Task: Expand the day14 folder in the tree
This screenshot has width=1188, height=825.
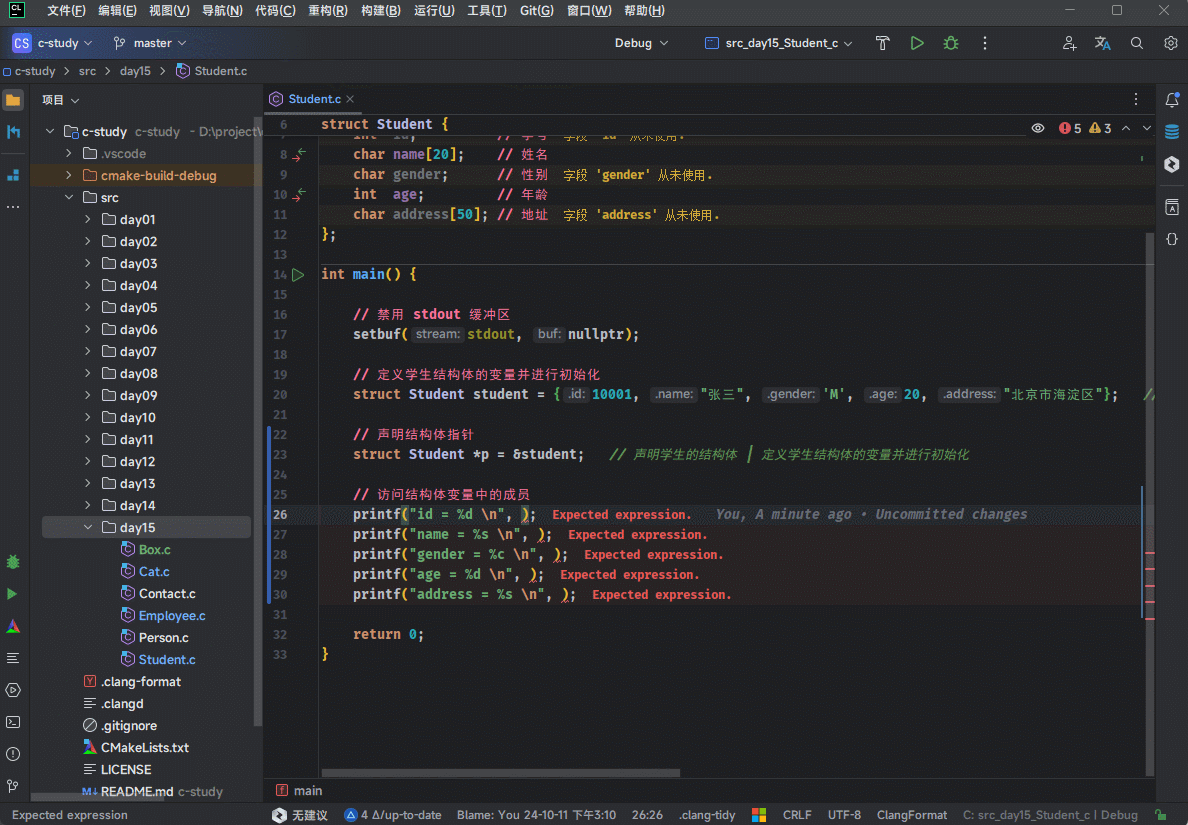Action: point(87,506)
